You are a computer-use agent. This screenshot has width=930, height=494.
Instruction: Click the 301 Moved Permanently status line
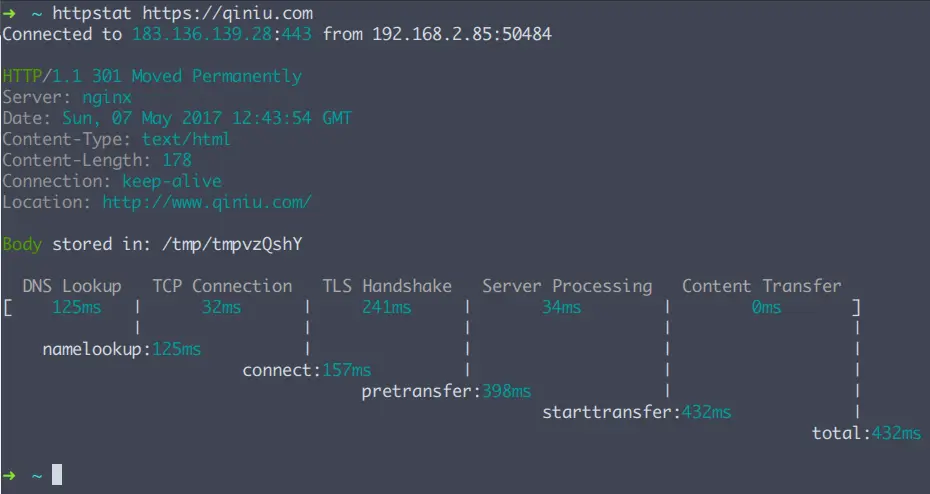[152, 76]
